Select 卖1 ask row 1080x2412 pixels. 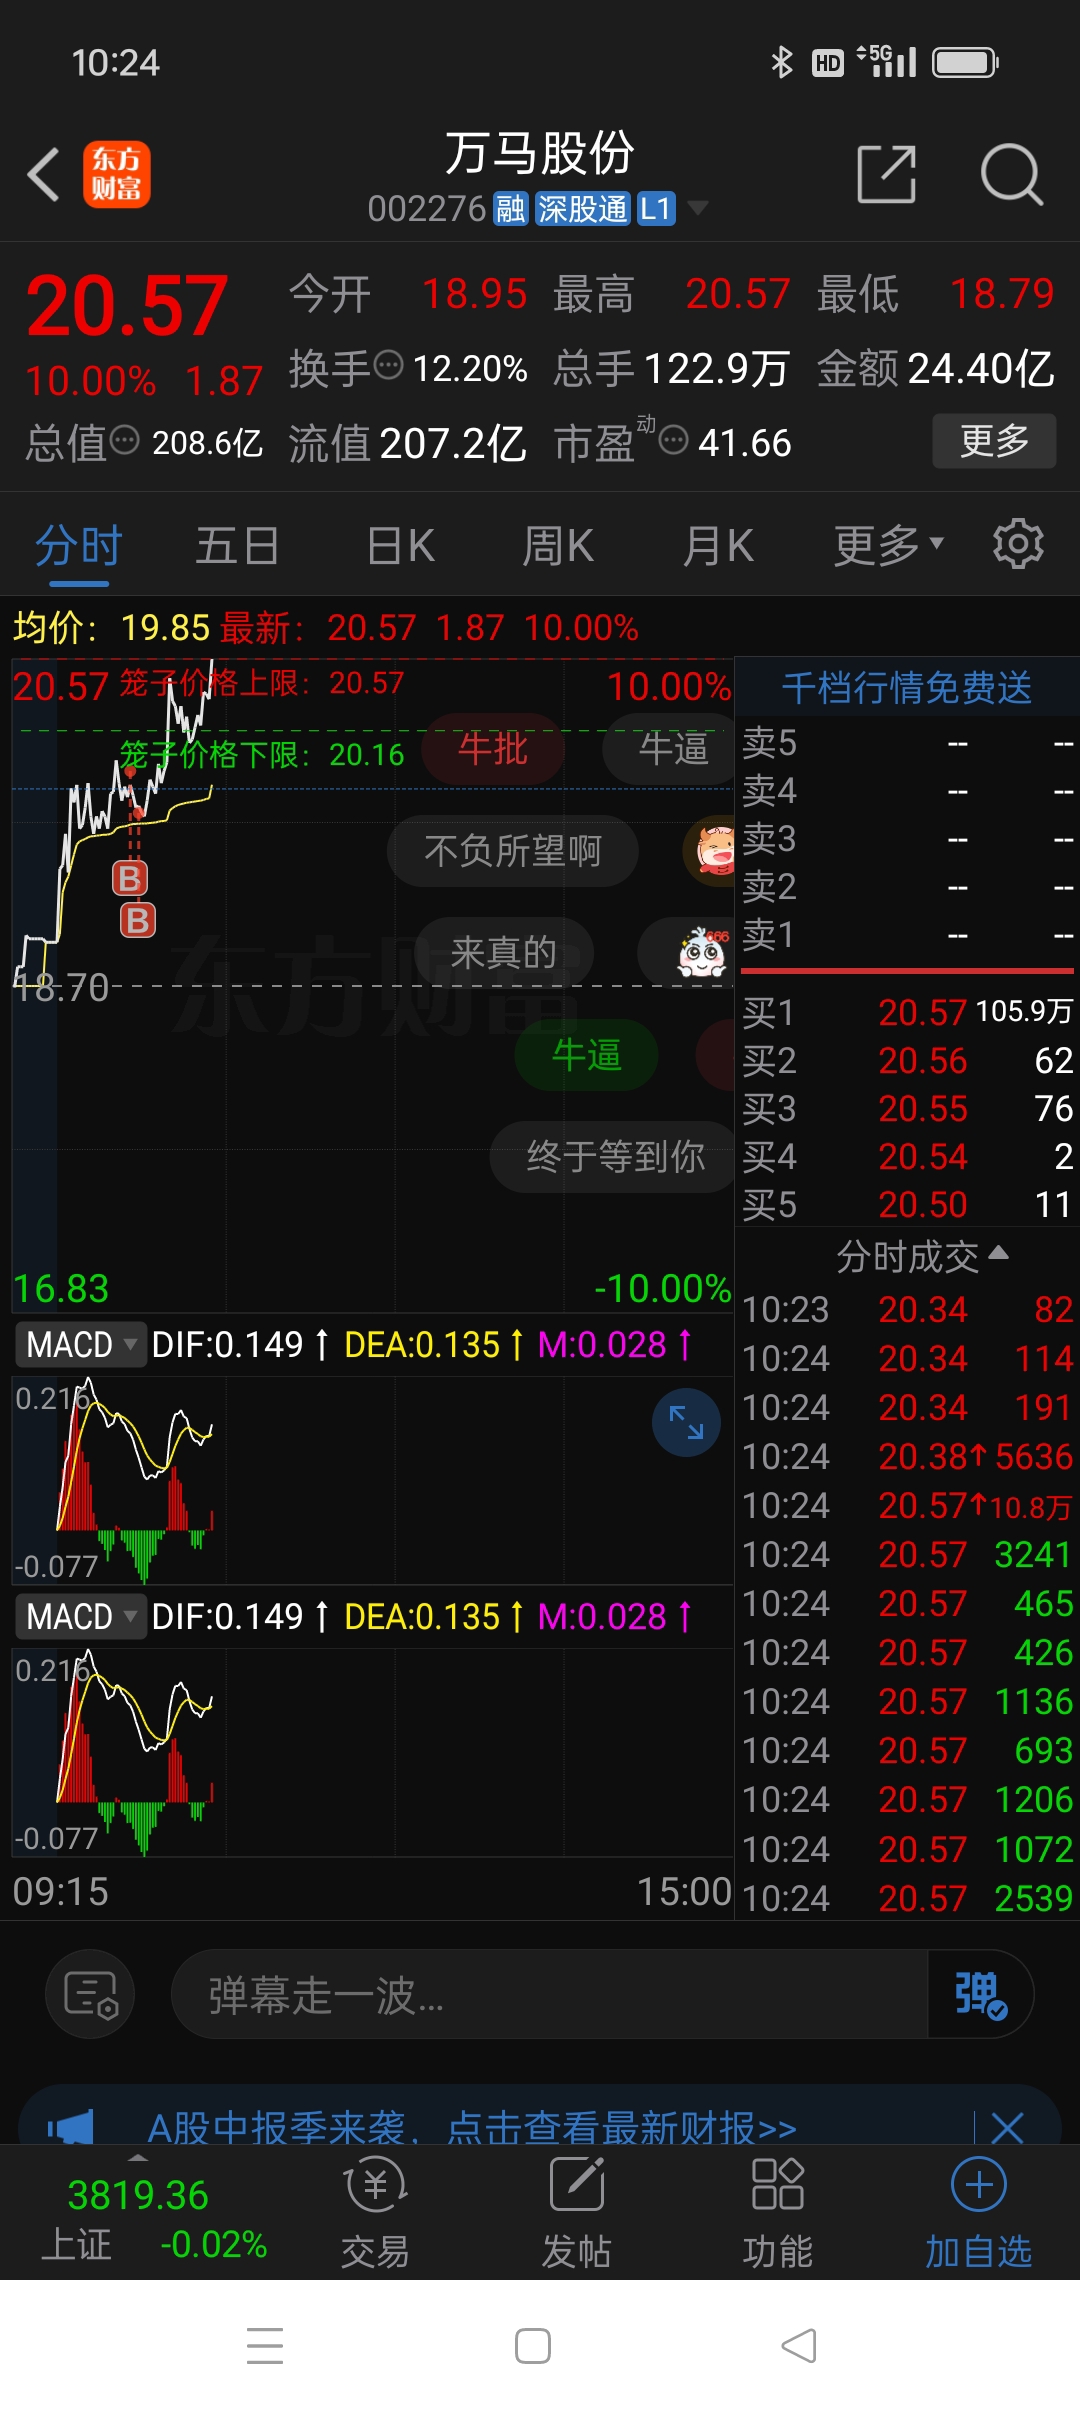[907, 935]
